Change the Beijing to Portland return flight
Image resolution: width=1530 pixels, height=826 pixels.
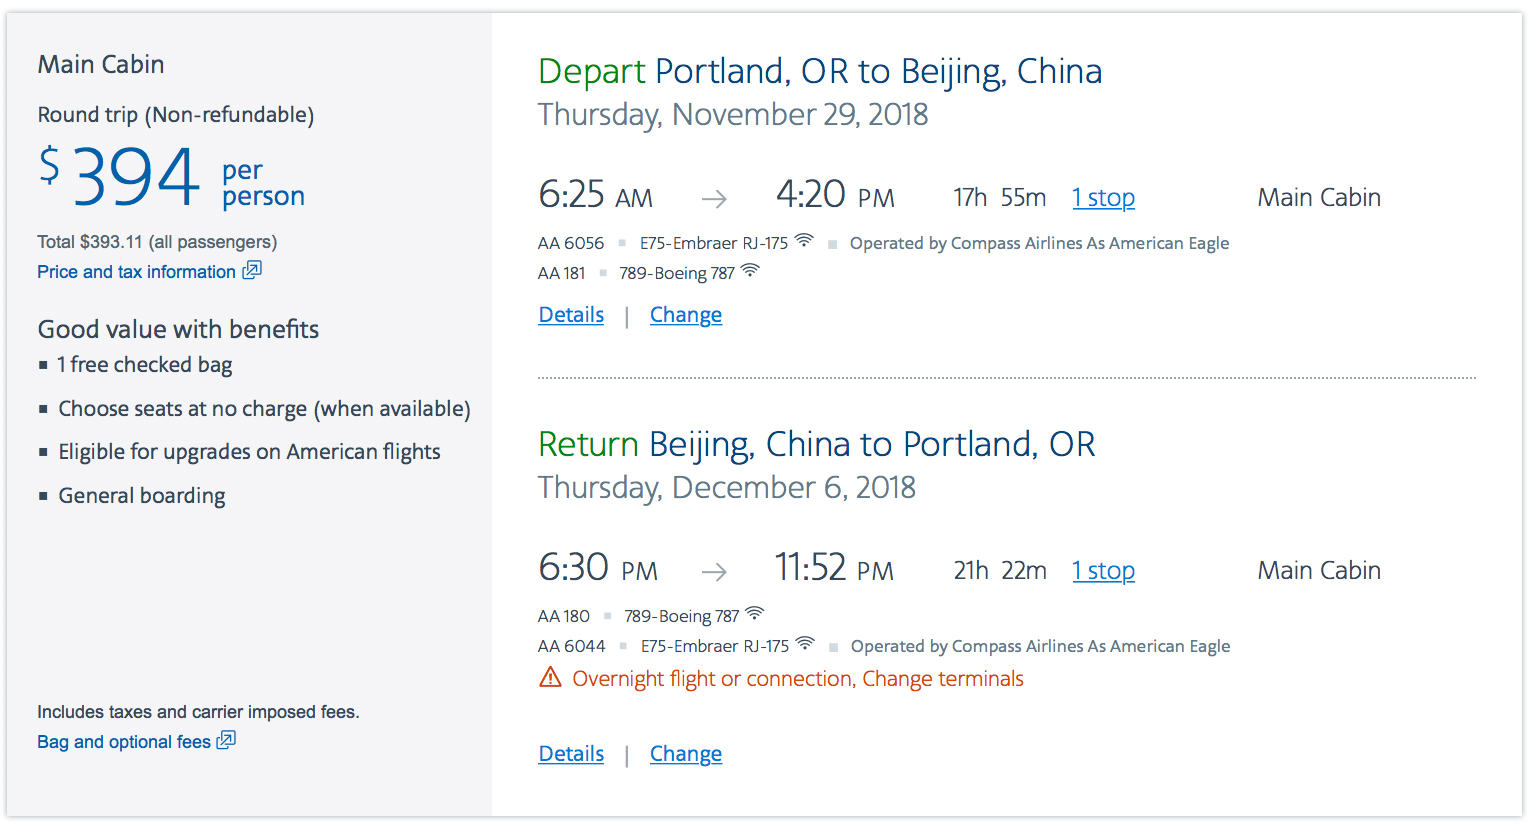pyautogui.click(x=686, y=754)
